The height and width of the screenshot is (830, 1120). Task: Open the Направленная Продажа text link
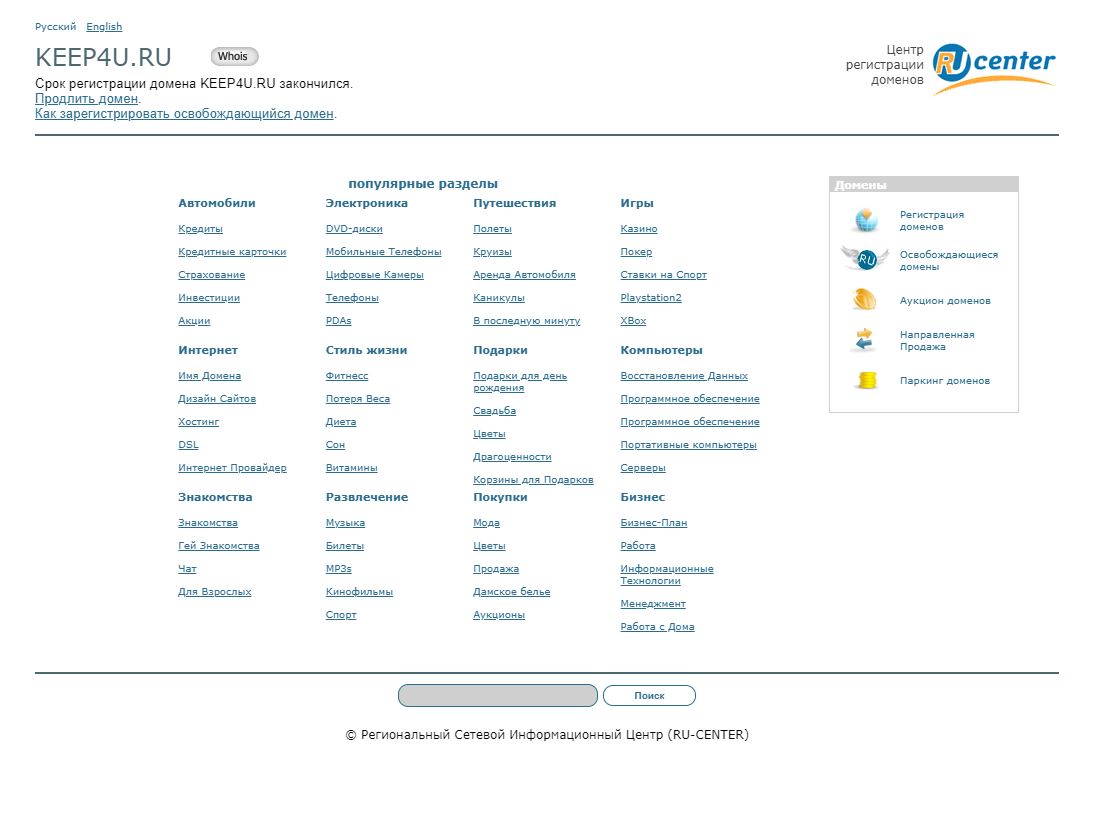pos(936,341)
